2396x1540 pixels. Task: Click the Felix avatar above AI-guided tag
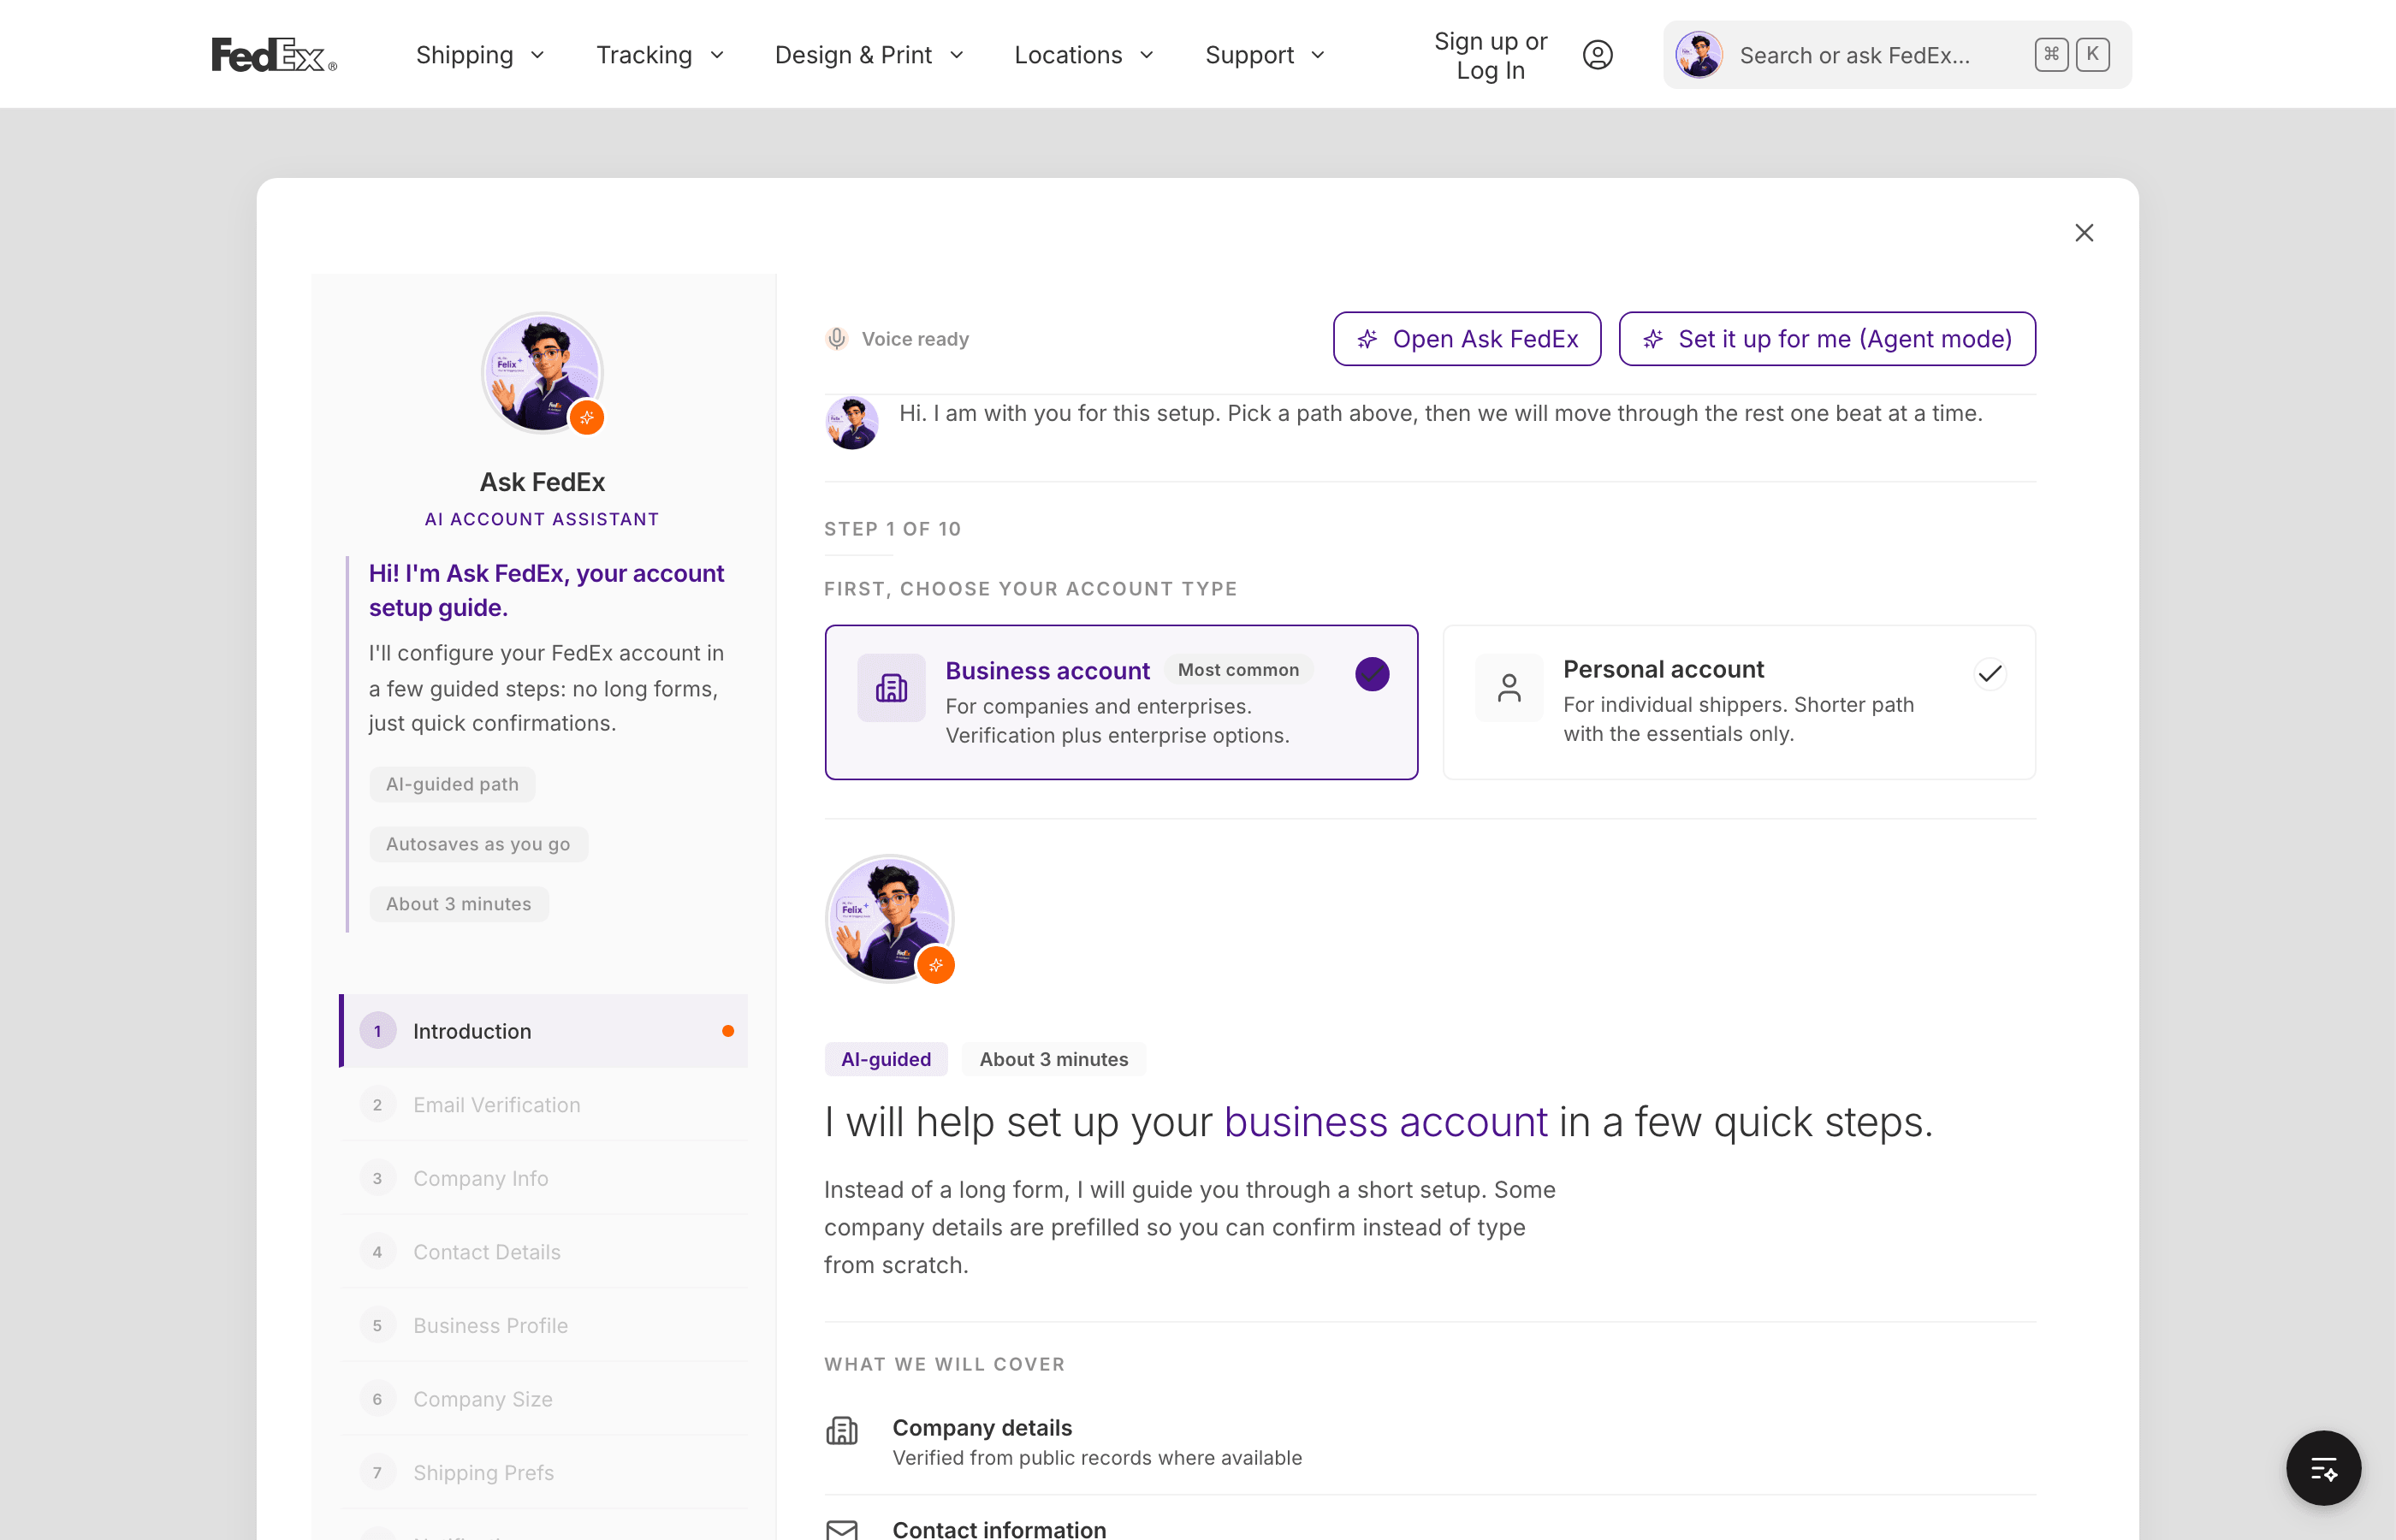point(888,918)
